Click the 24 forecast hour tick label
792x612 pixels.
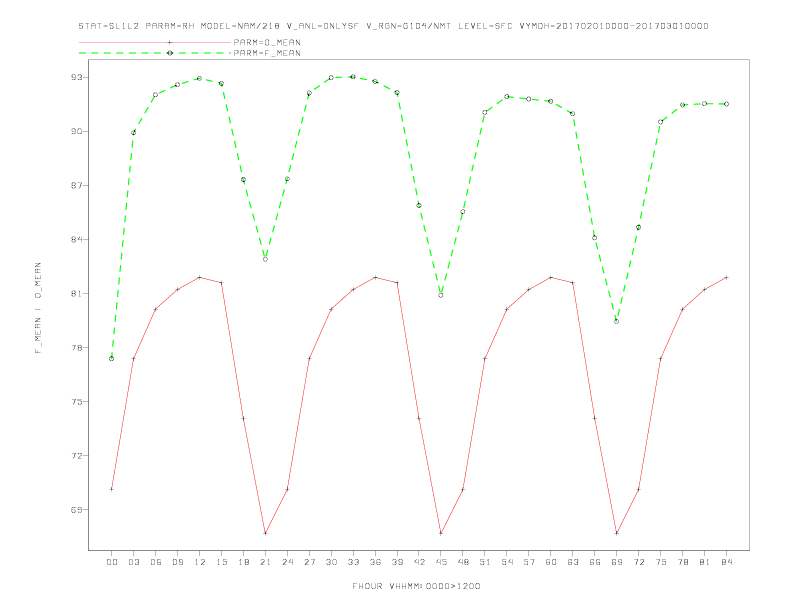[x=287, y=562]
